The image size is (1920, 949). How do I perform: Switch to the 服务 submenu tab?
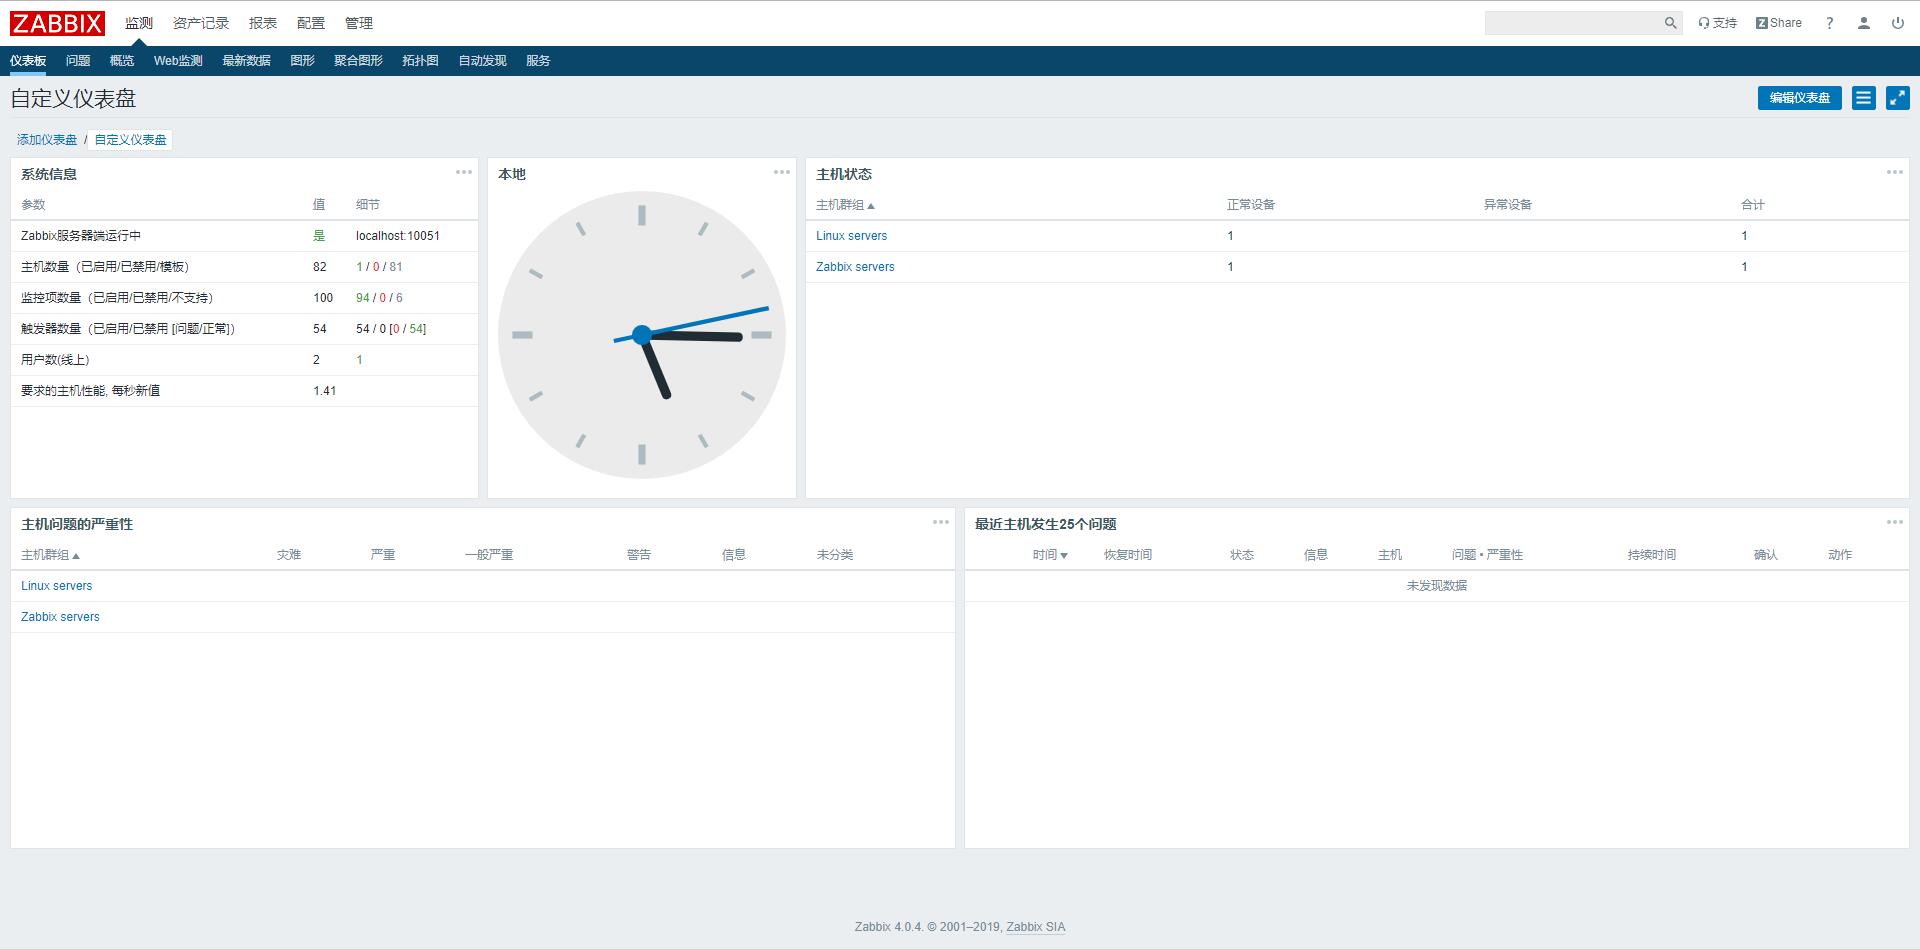point(538,61)
